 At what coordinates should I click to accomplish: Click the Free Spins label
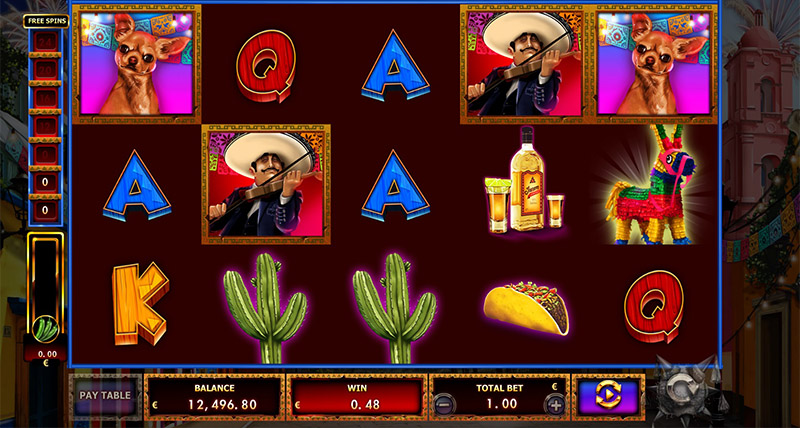tap(46, 21)
